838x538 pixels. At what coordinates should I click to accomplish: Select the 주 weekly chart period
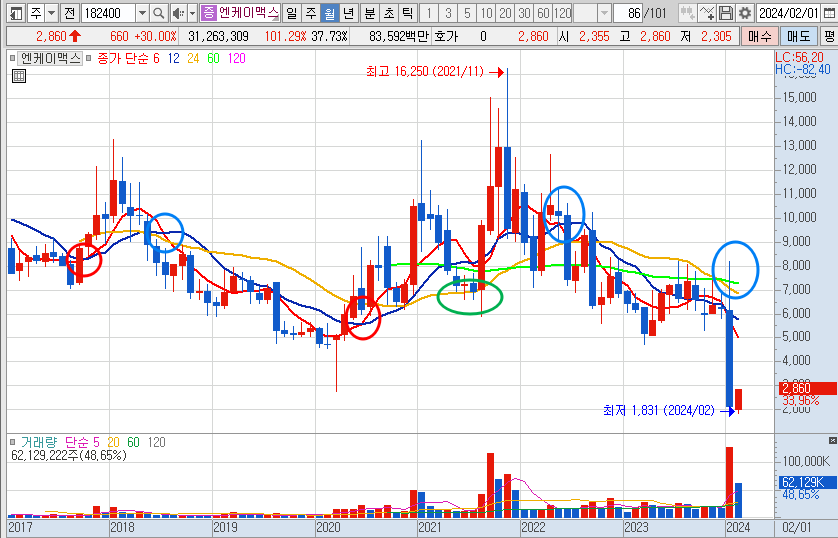coord(311,13)
